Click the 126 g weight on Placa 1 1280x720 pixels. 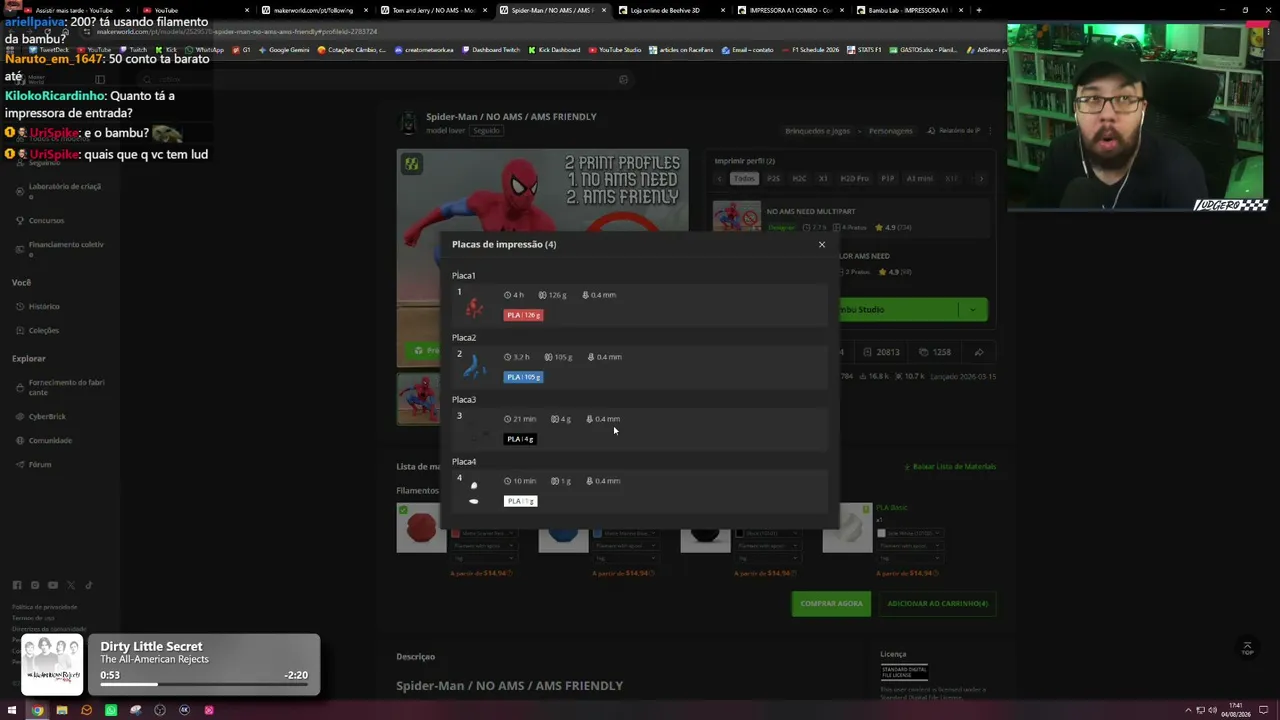pyautogui.click(x=553, y=295)
